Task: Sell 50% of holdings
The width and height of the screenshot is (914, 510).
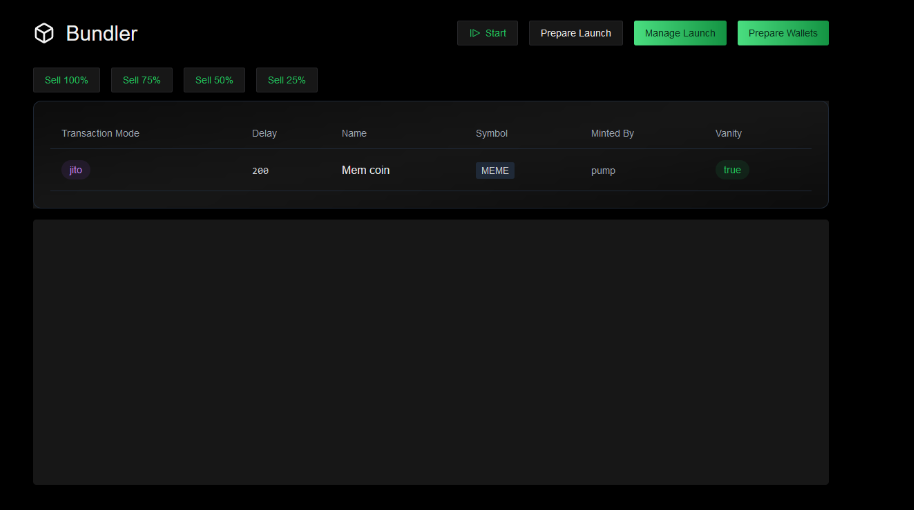Action: [x=214, y=80]
